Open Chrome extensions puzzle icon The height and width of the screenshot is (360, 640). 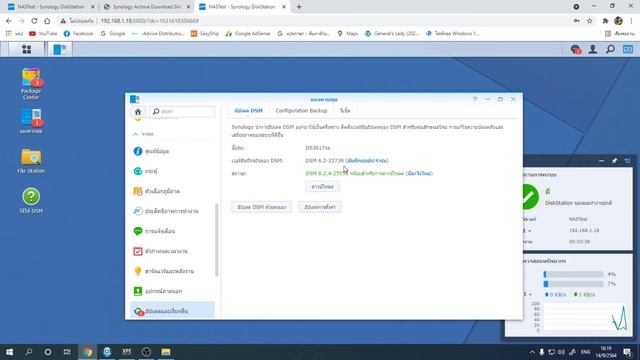[605, 21]
